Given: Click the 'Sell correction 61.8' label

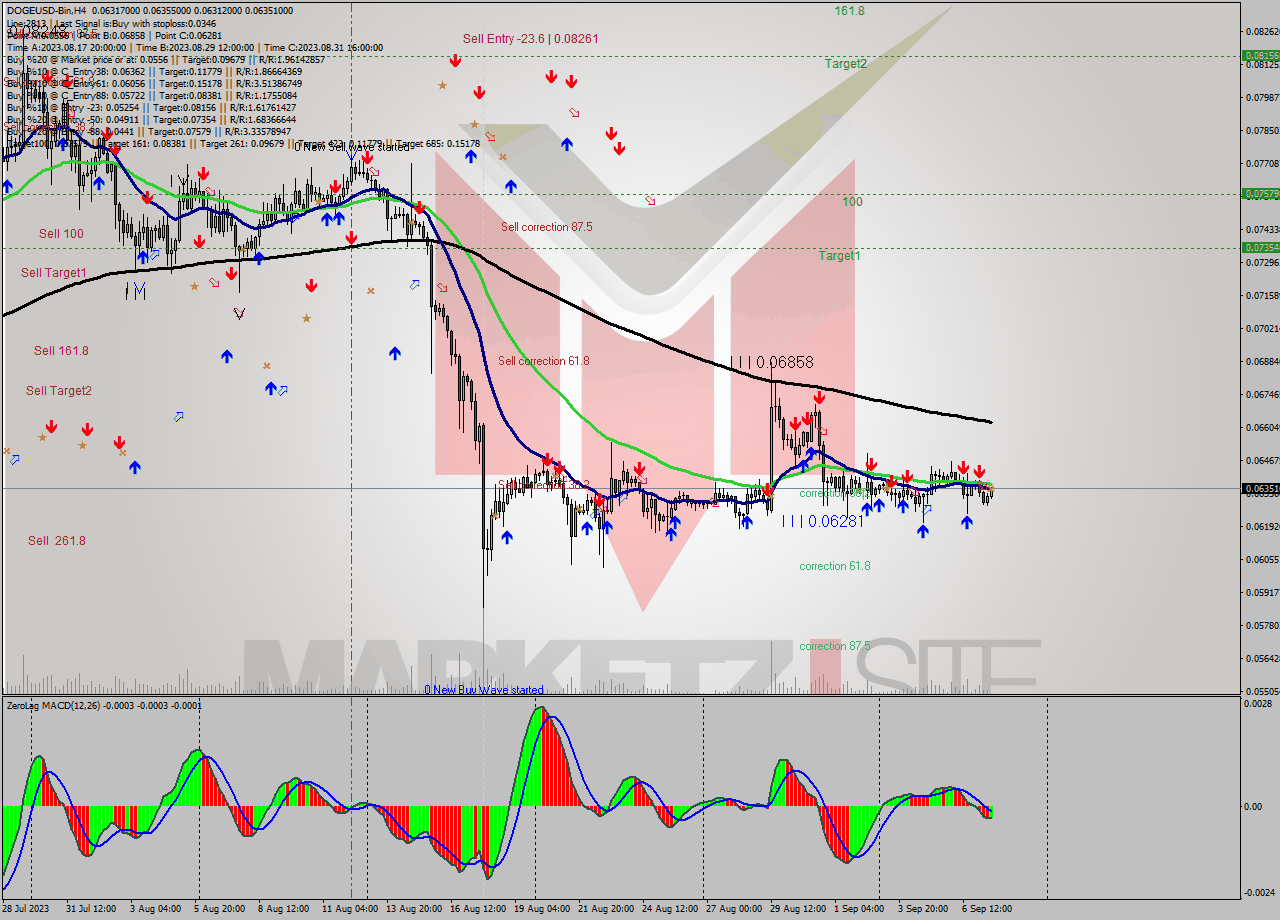Looking at the screenshot, I should click(x=544, y=361).
